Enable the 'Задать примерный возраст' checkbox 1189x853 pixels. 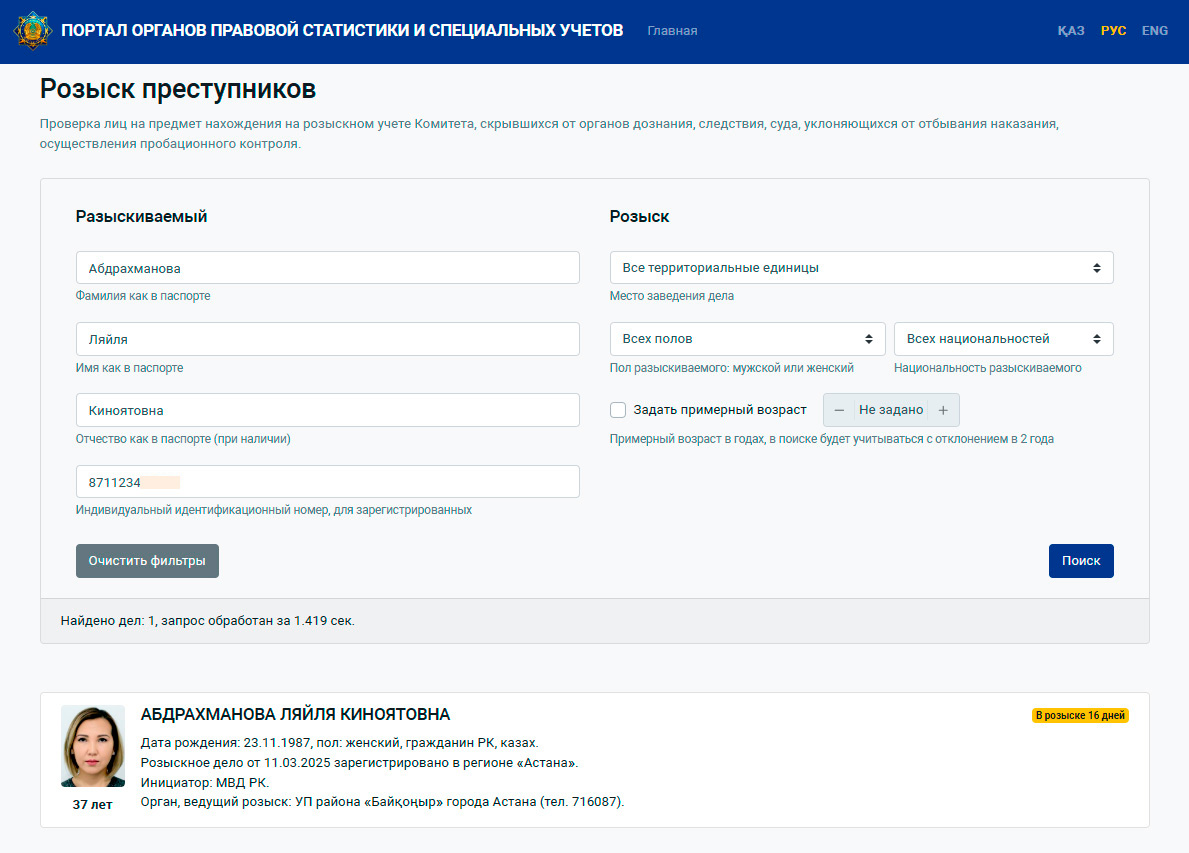point(618,410)
